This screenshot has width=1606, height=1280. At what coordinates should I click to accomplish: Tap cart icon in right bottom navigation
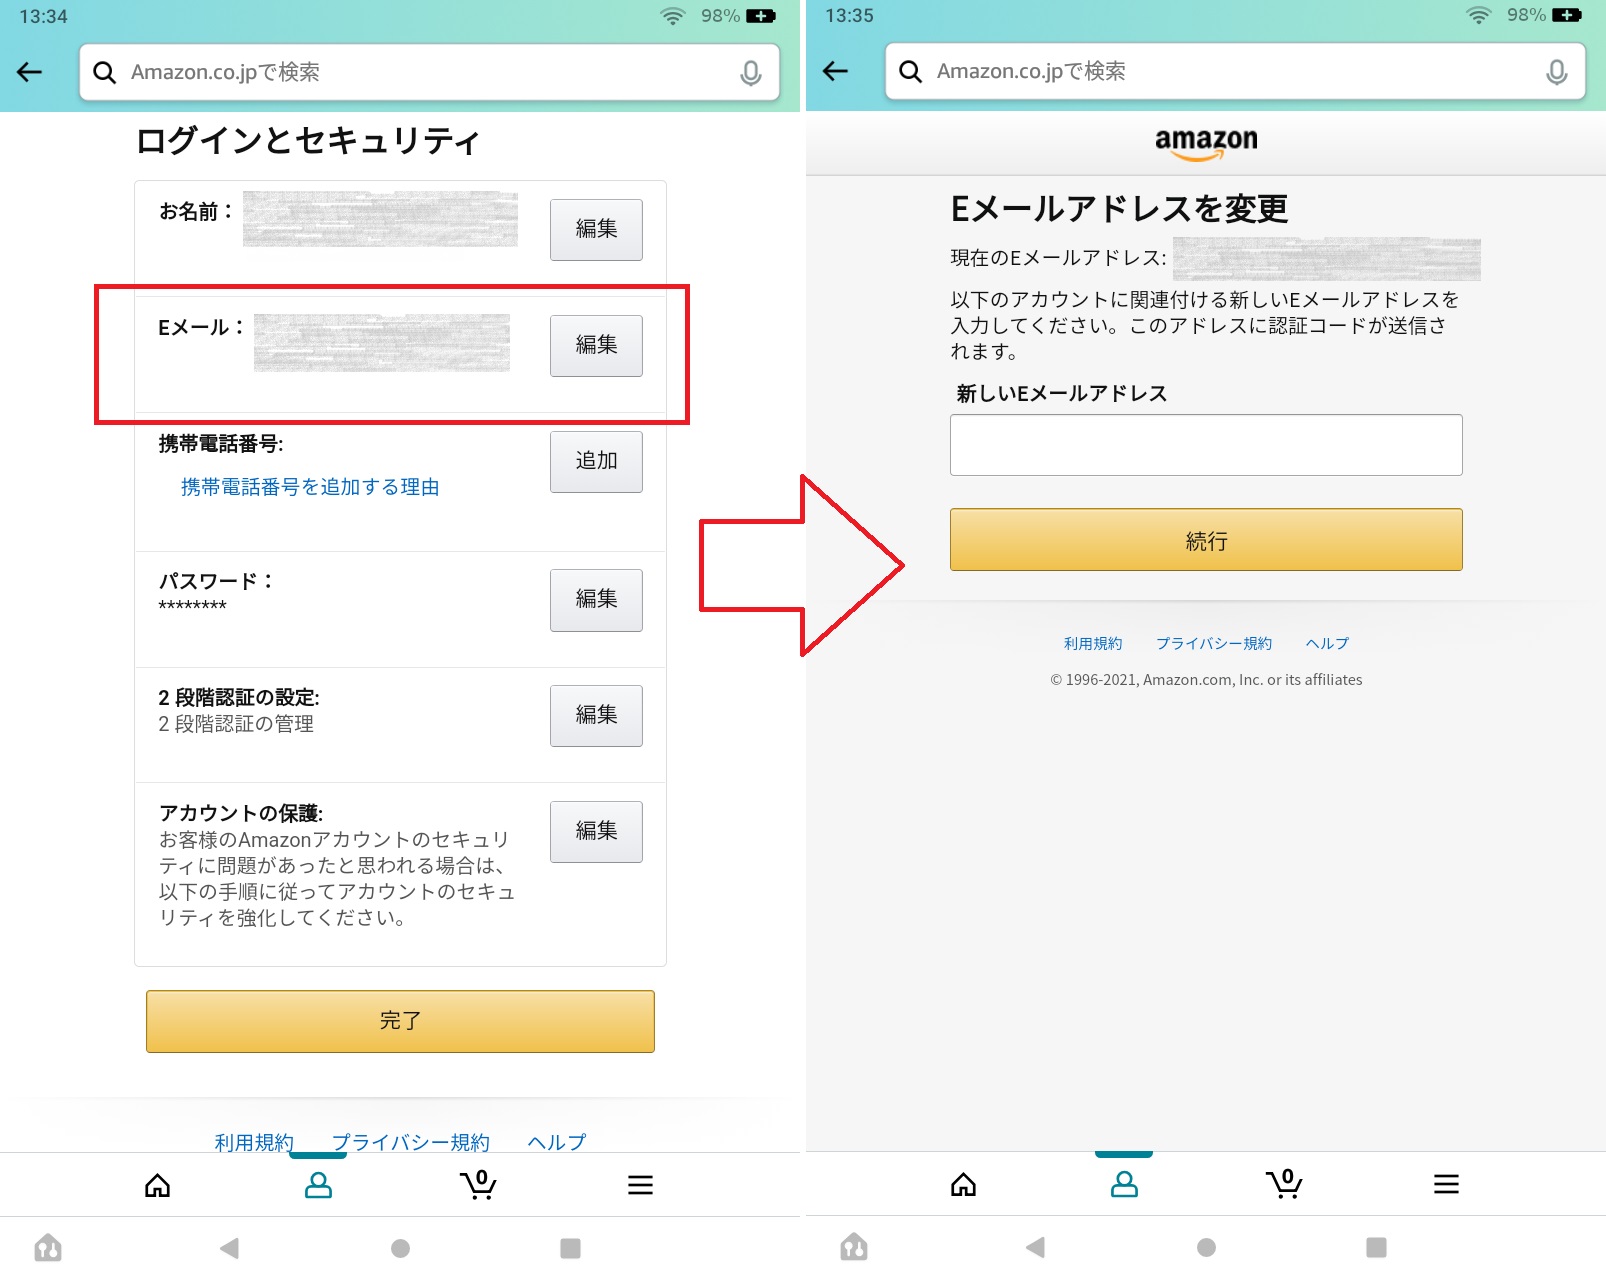click(x=1284, y=1183)
